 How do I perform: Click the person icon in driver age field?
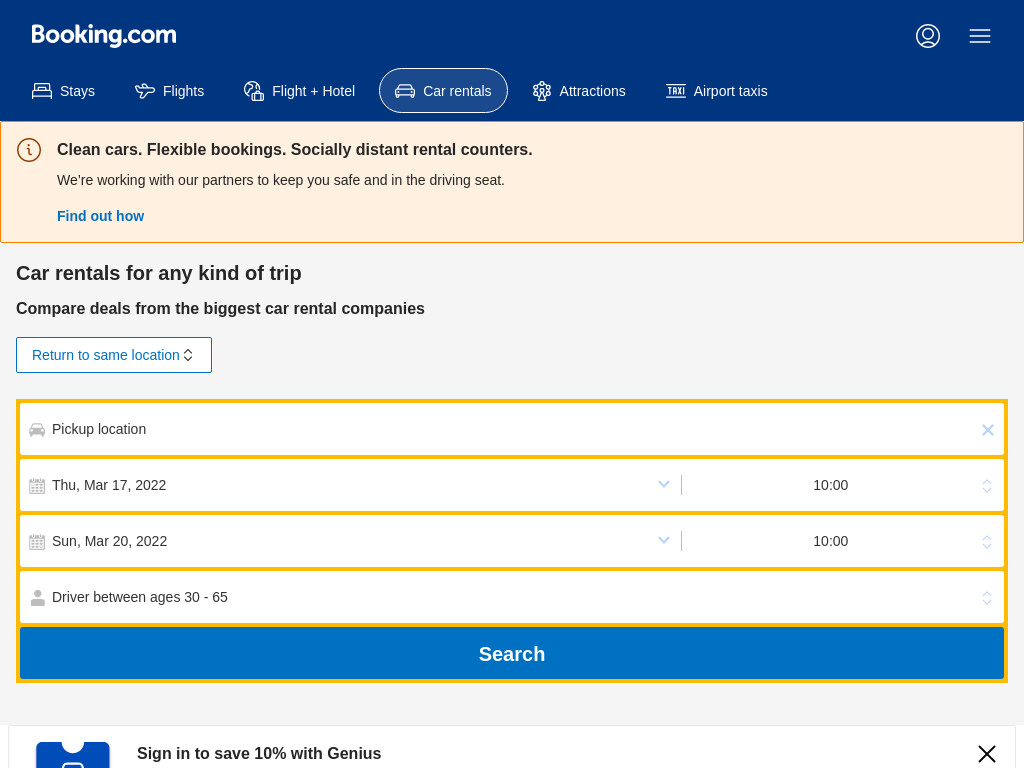(x=38, y=598)
